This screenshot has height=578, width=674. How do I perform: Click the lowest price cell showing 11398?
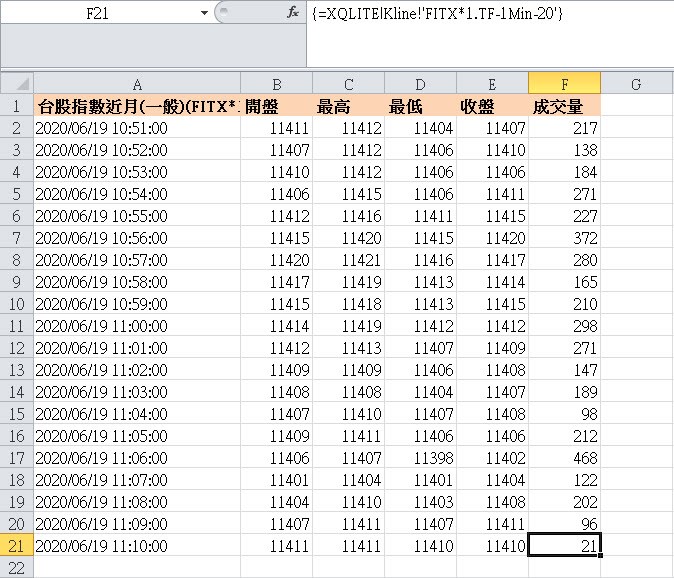click(420, 458)
